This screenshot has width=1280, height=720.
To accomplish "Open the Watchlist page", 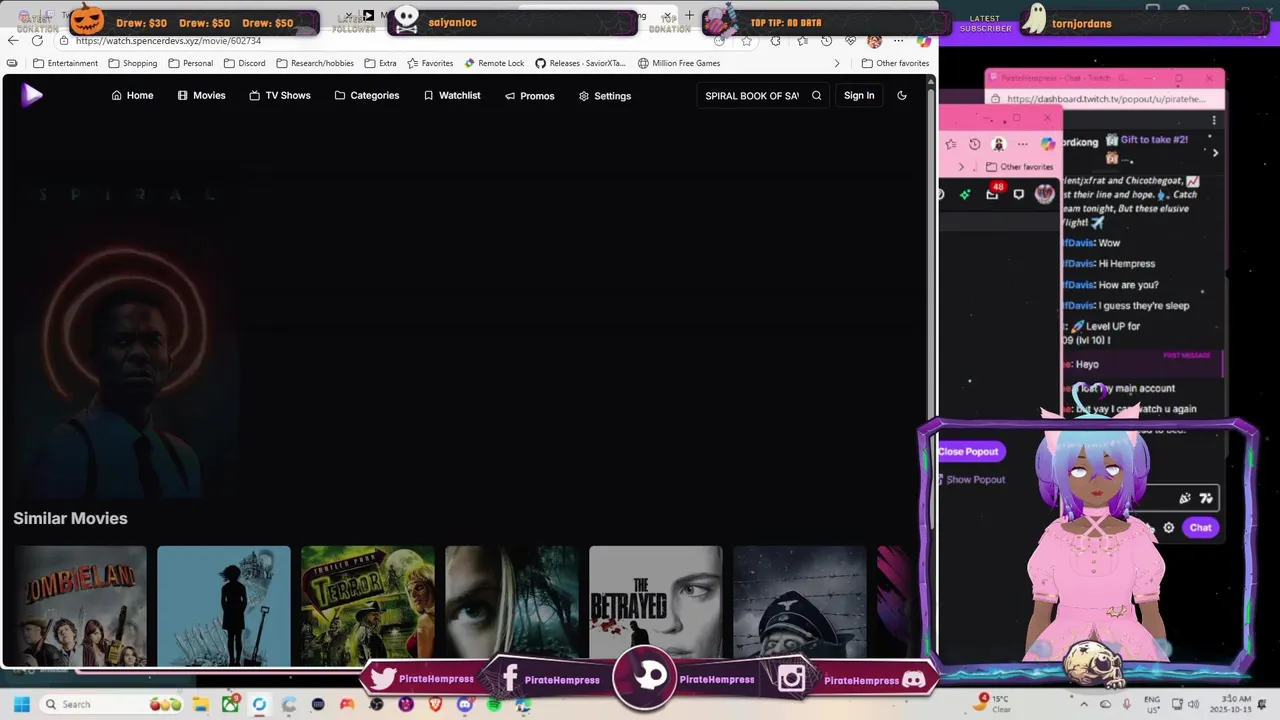I will click(452, 96).
